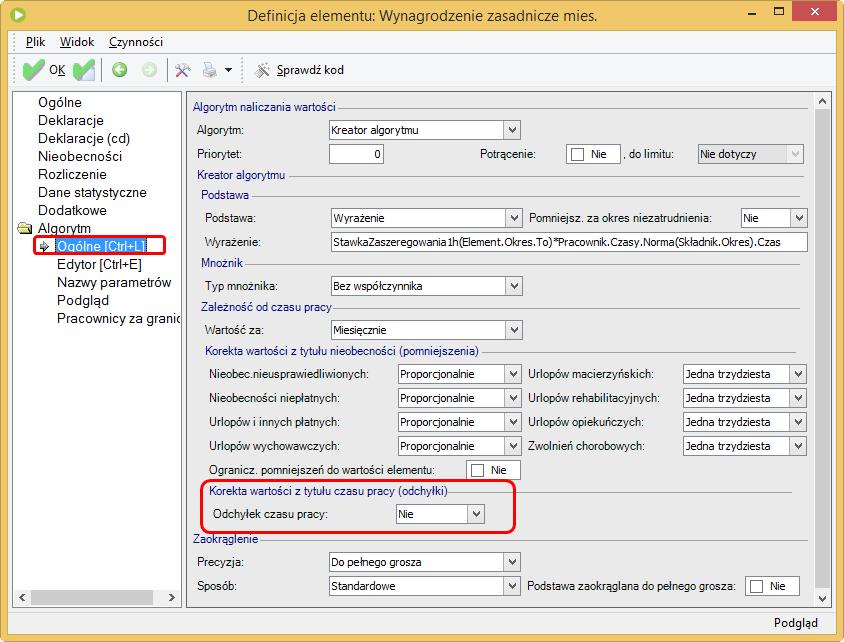
Task: Open the Czynności menu
Action: pos(136,42)
